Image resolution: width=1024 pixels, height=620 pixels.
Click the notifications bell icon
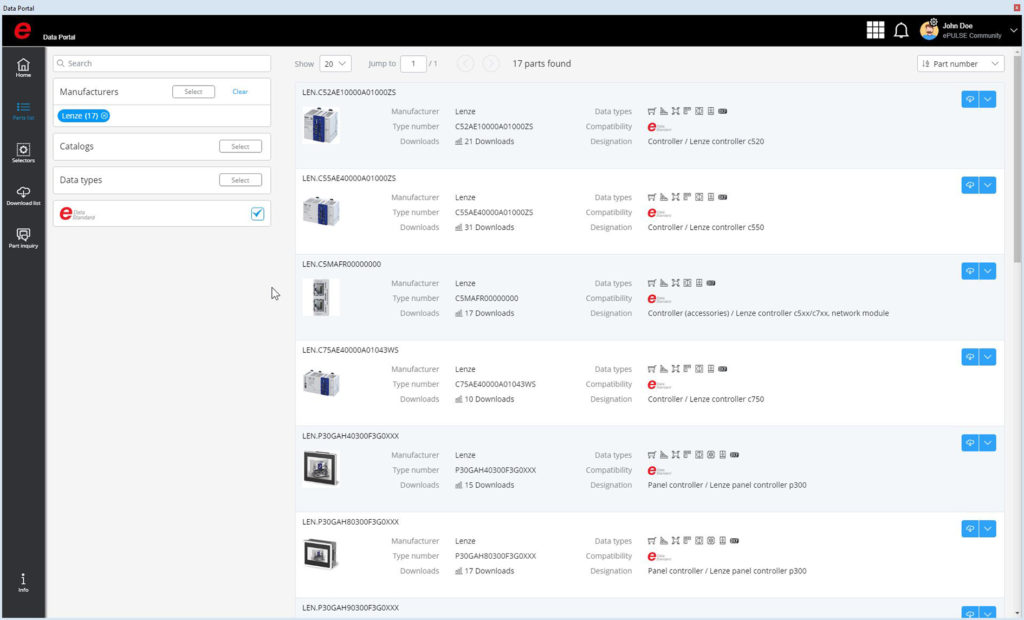(x=901, y=31)
